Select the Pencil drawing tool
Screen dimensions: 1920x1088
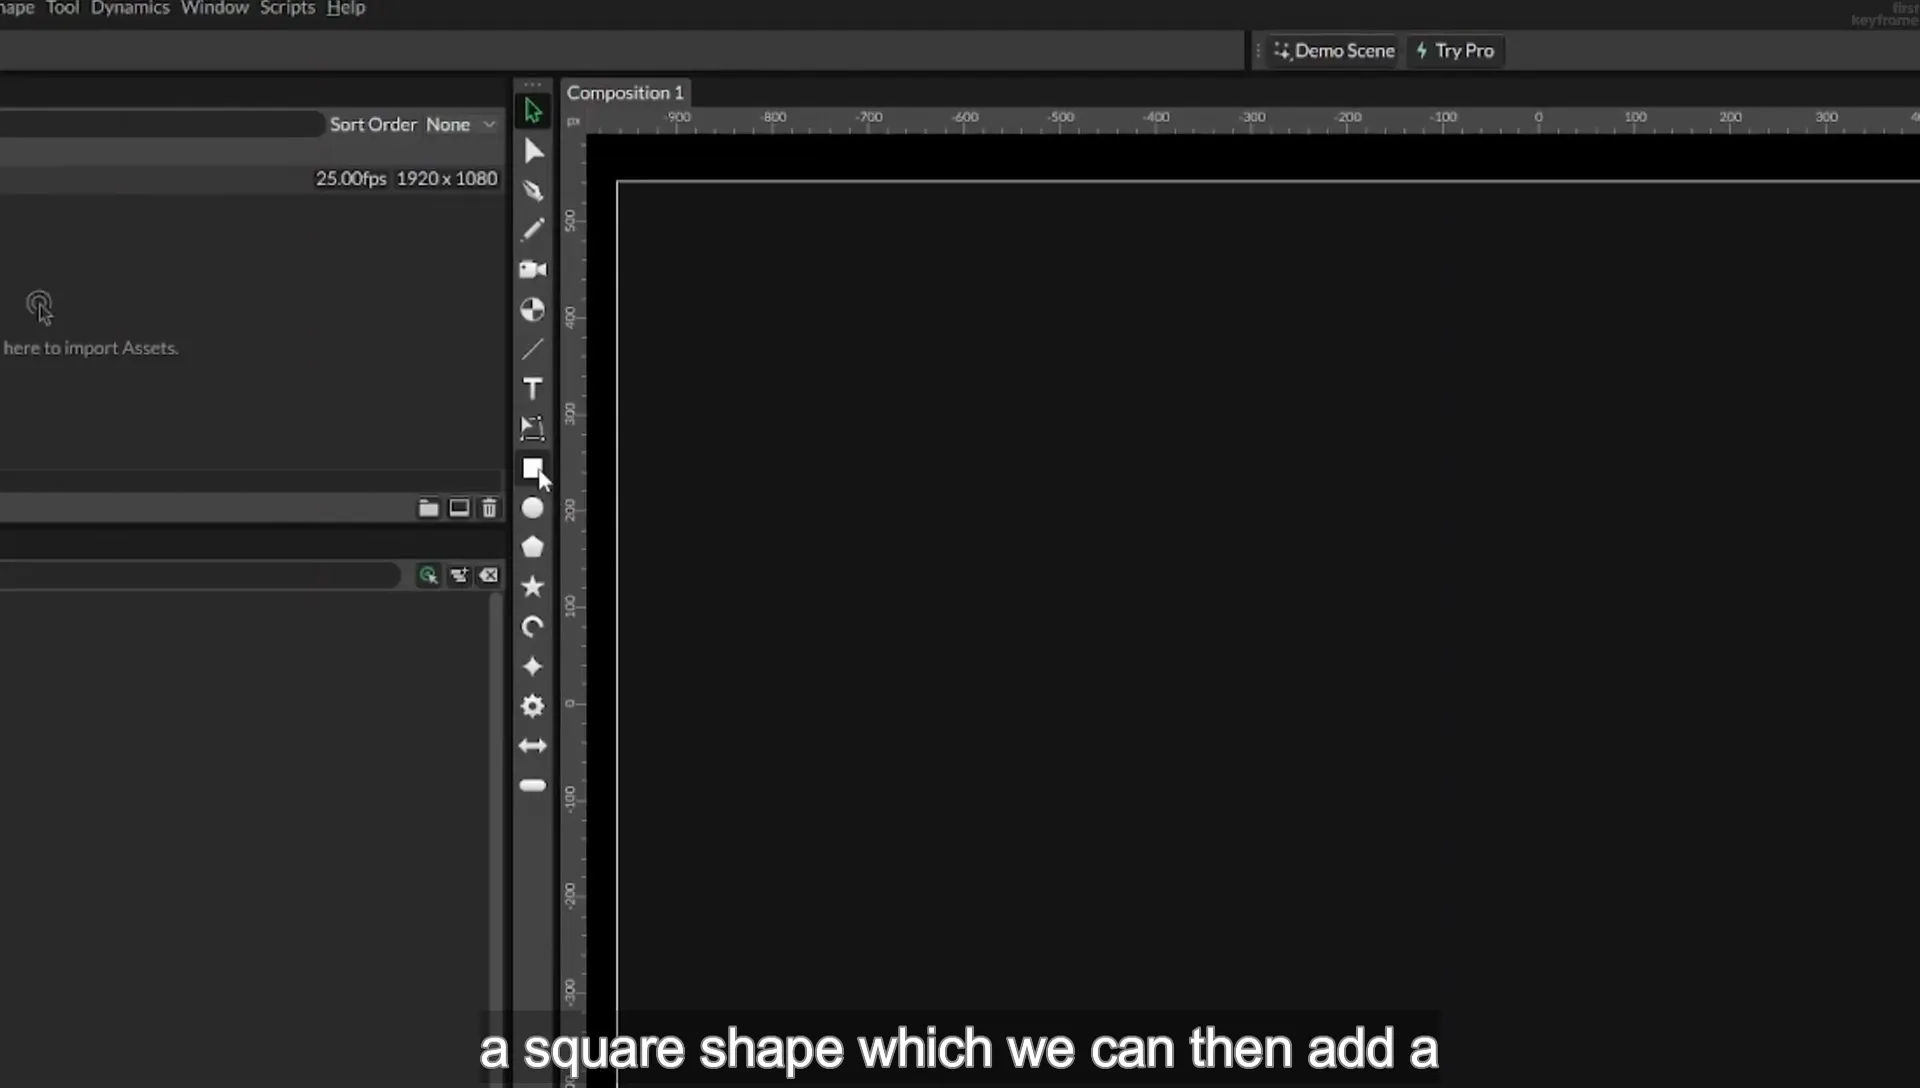(x=533, y=229)
